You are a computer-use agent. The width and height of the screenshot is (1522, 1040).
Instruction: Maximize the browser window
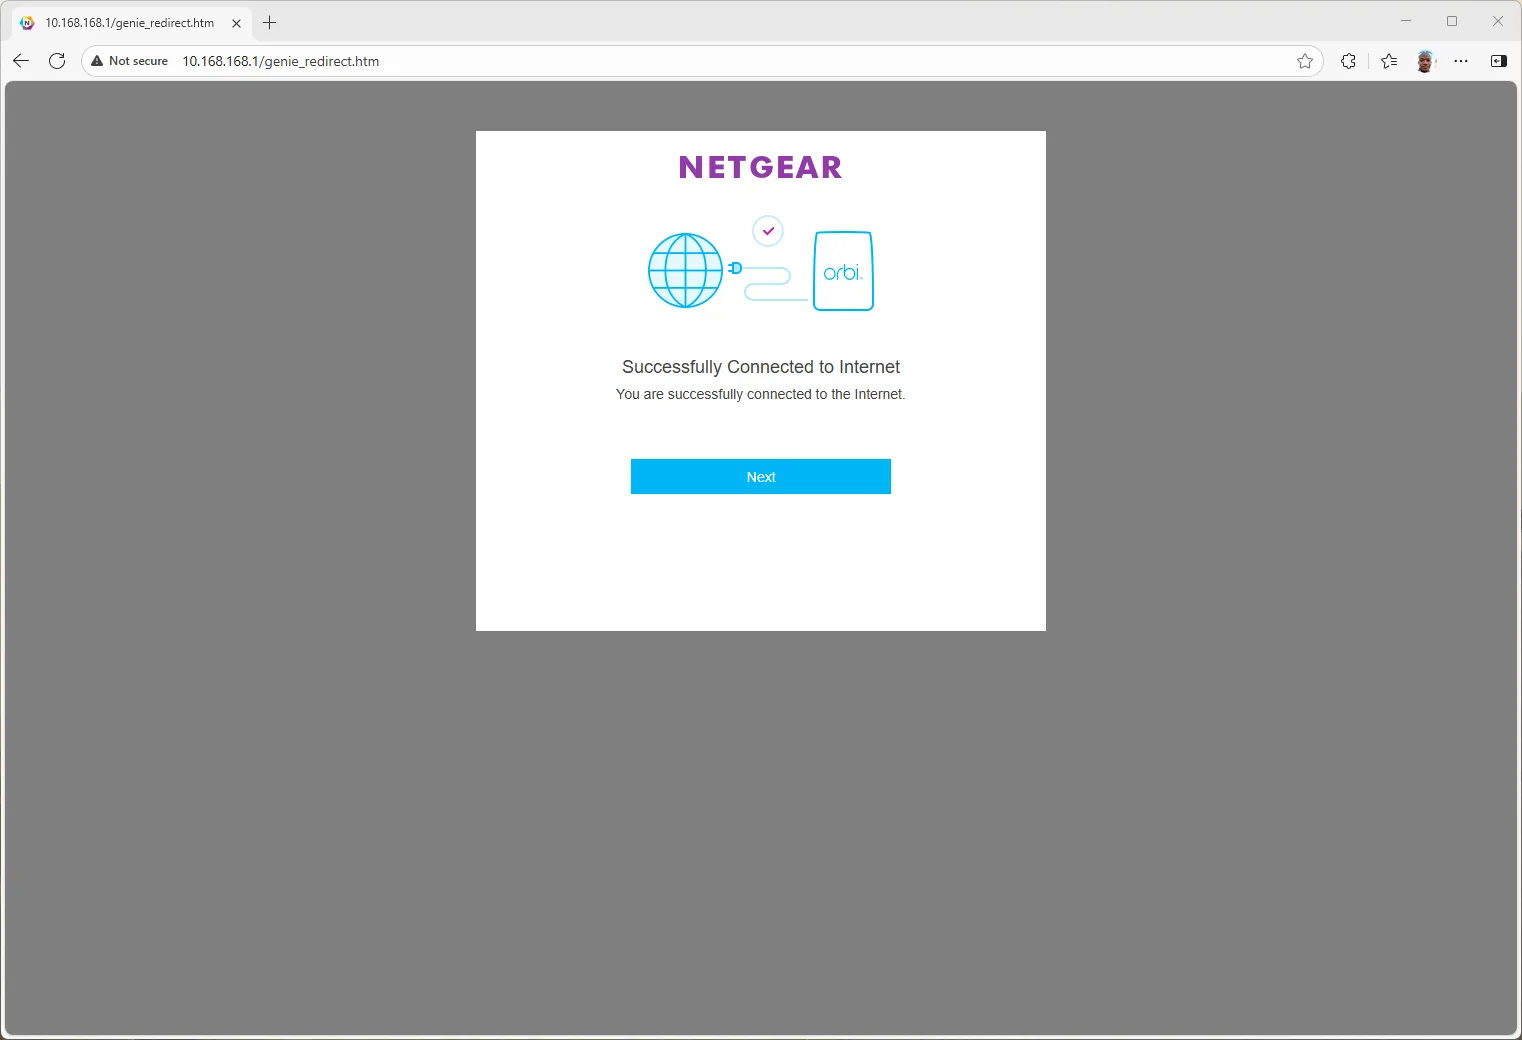coord(1452,21)
